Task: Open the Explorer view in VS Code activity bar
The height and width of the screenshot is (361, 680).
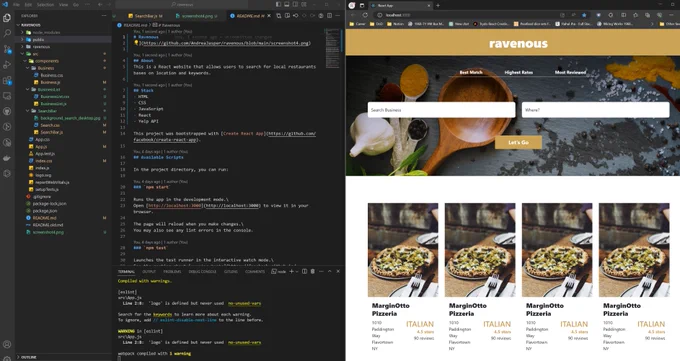Action: point(7,18)
